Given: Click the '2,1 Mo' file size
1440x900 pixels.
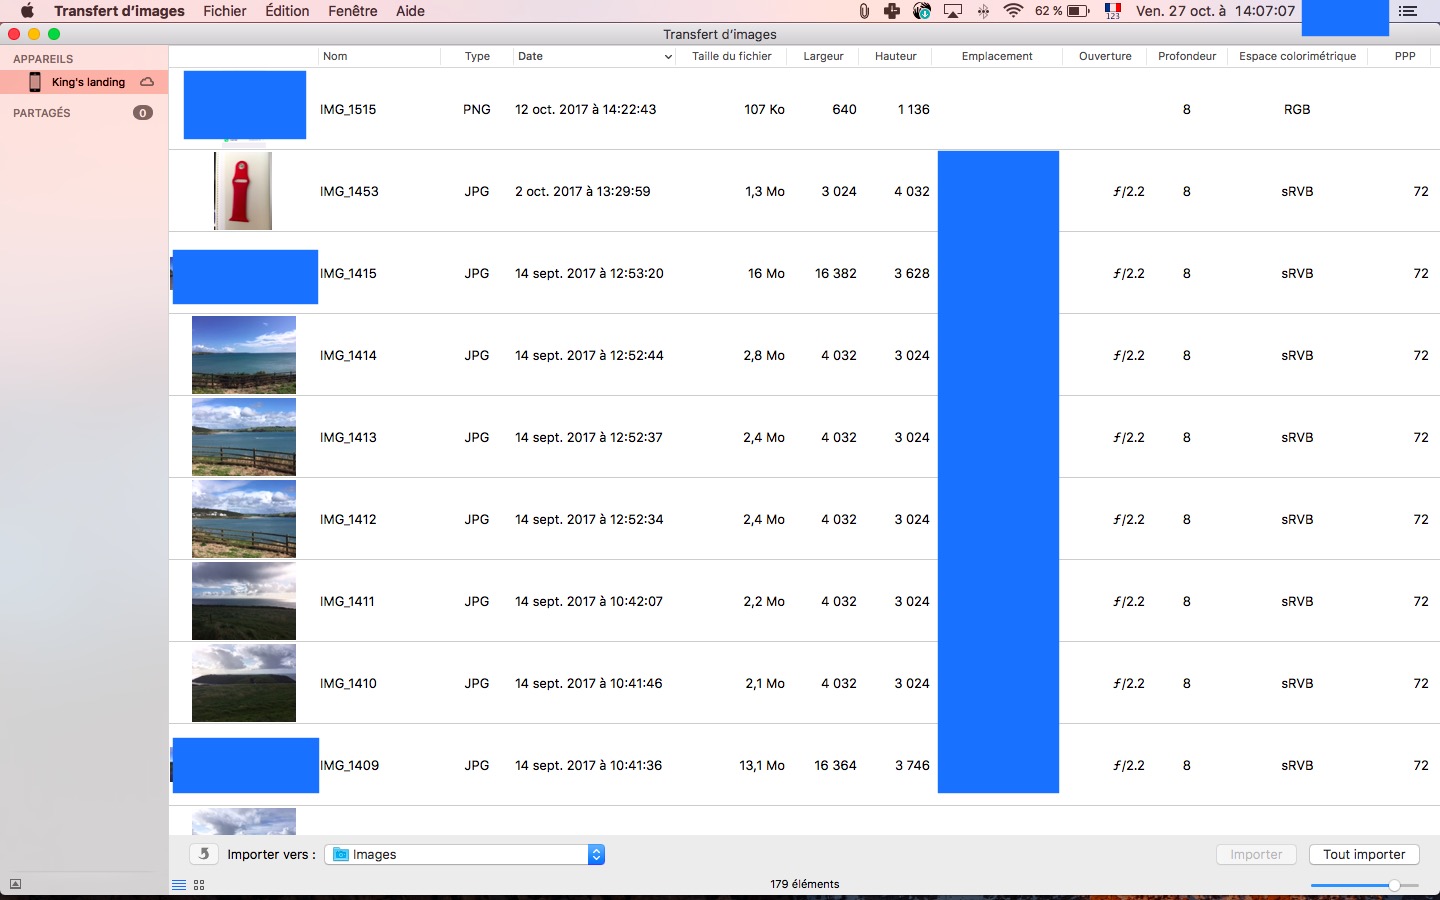Looking at the screenshot, I should tap(765, 684).
